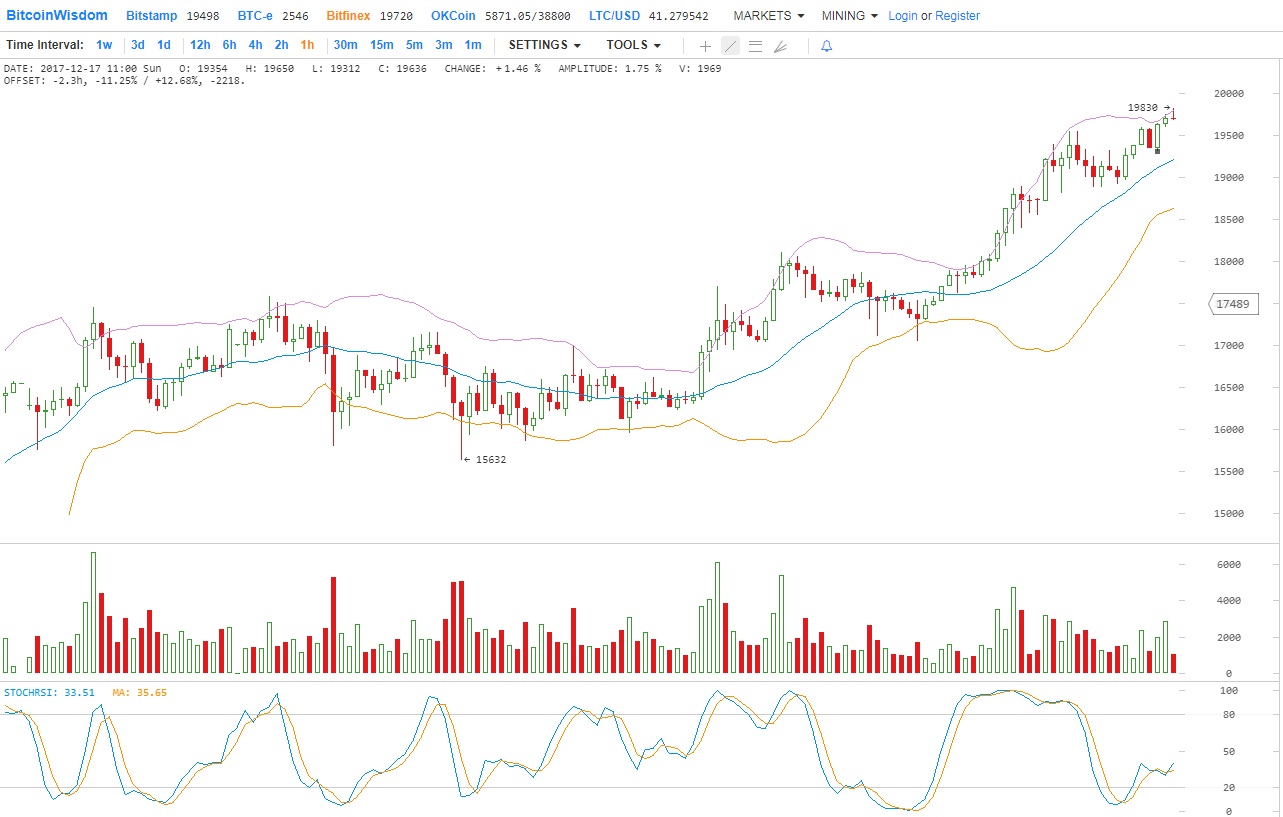The width and height of the screenshot is (1283, 817).
Task: Select the crosshair cursor tool
Action: (x=705, y=46)
